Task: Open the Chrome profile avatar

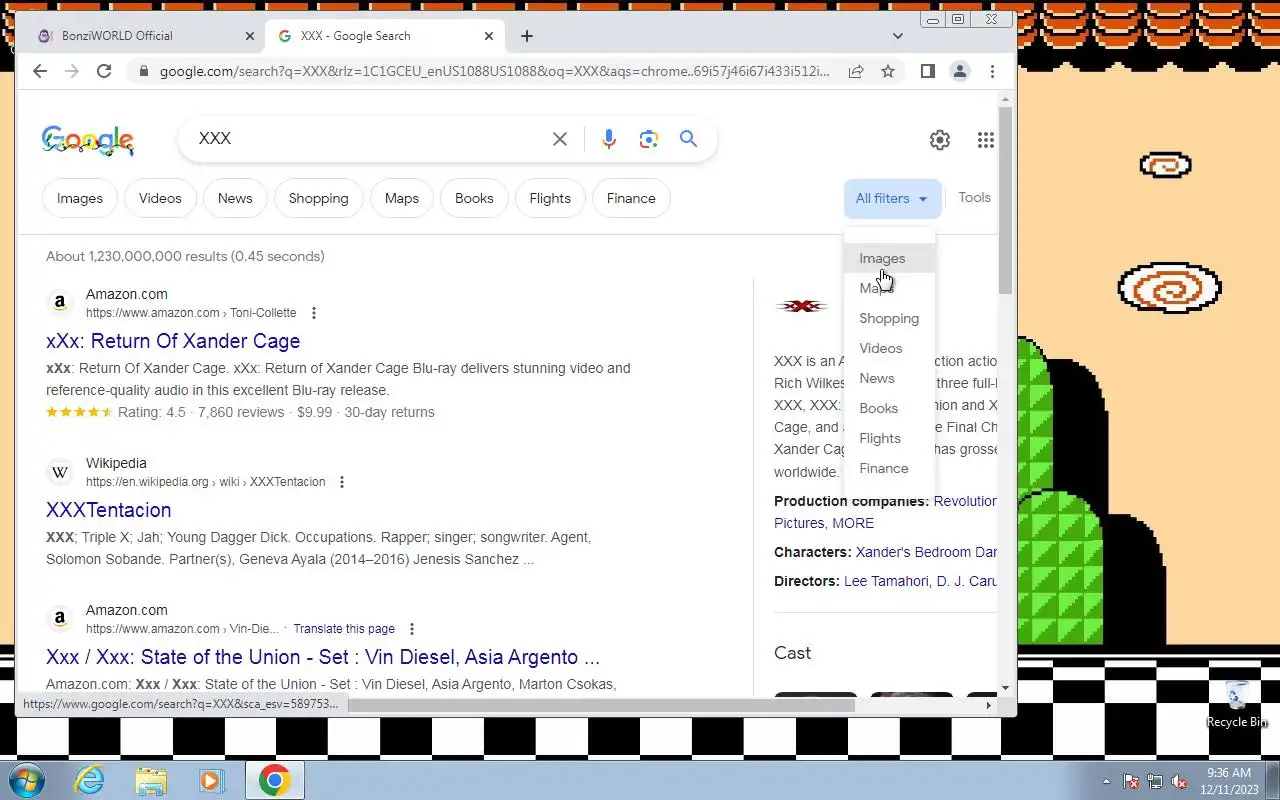Action: (x=960, y=71)
